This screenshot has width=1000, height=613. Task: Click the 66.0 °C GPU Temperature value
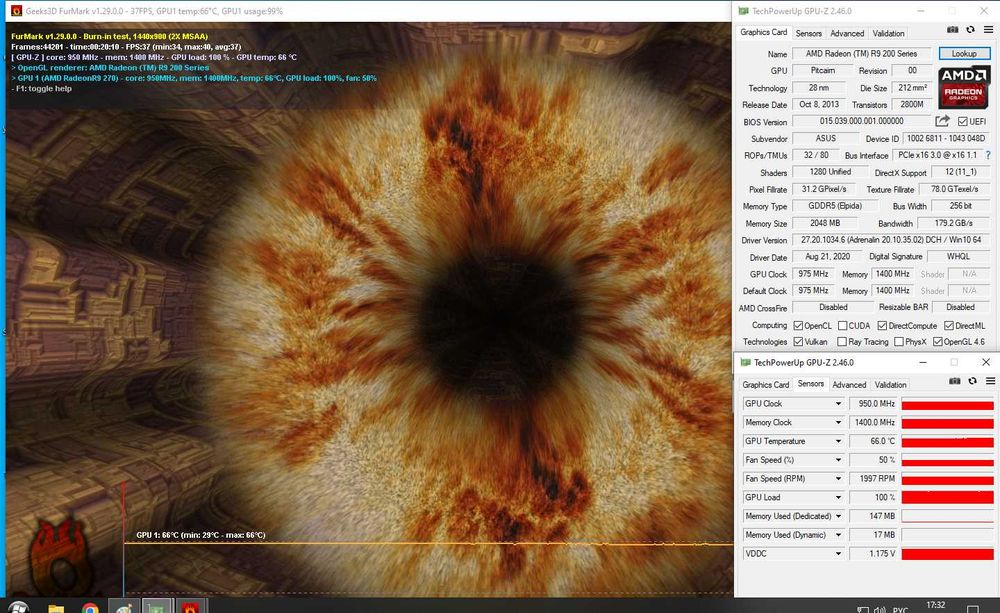tap(873, 441)
